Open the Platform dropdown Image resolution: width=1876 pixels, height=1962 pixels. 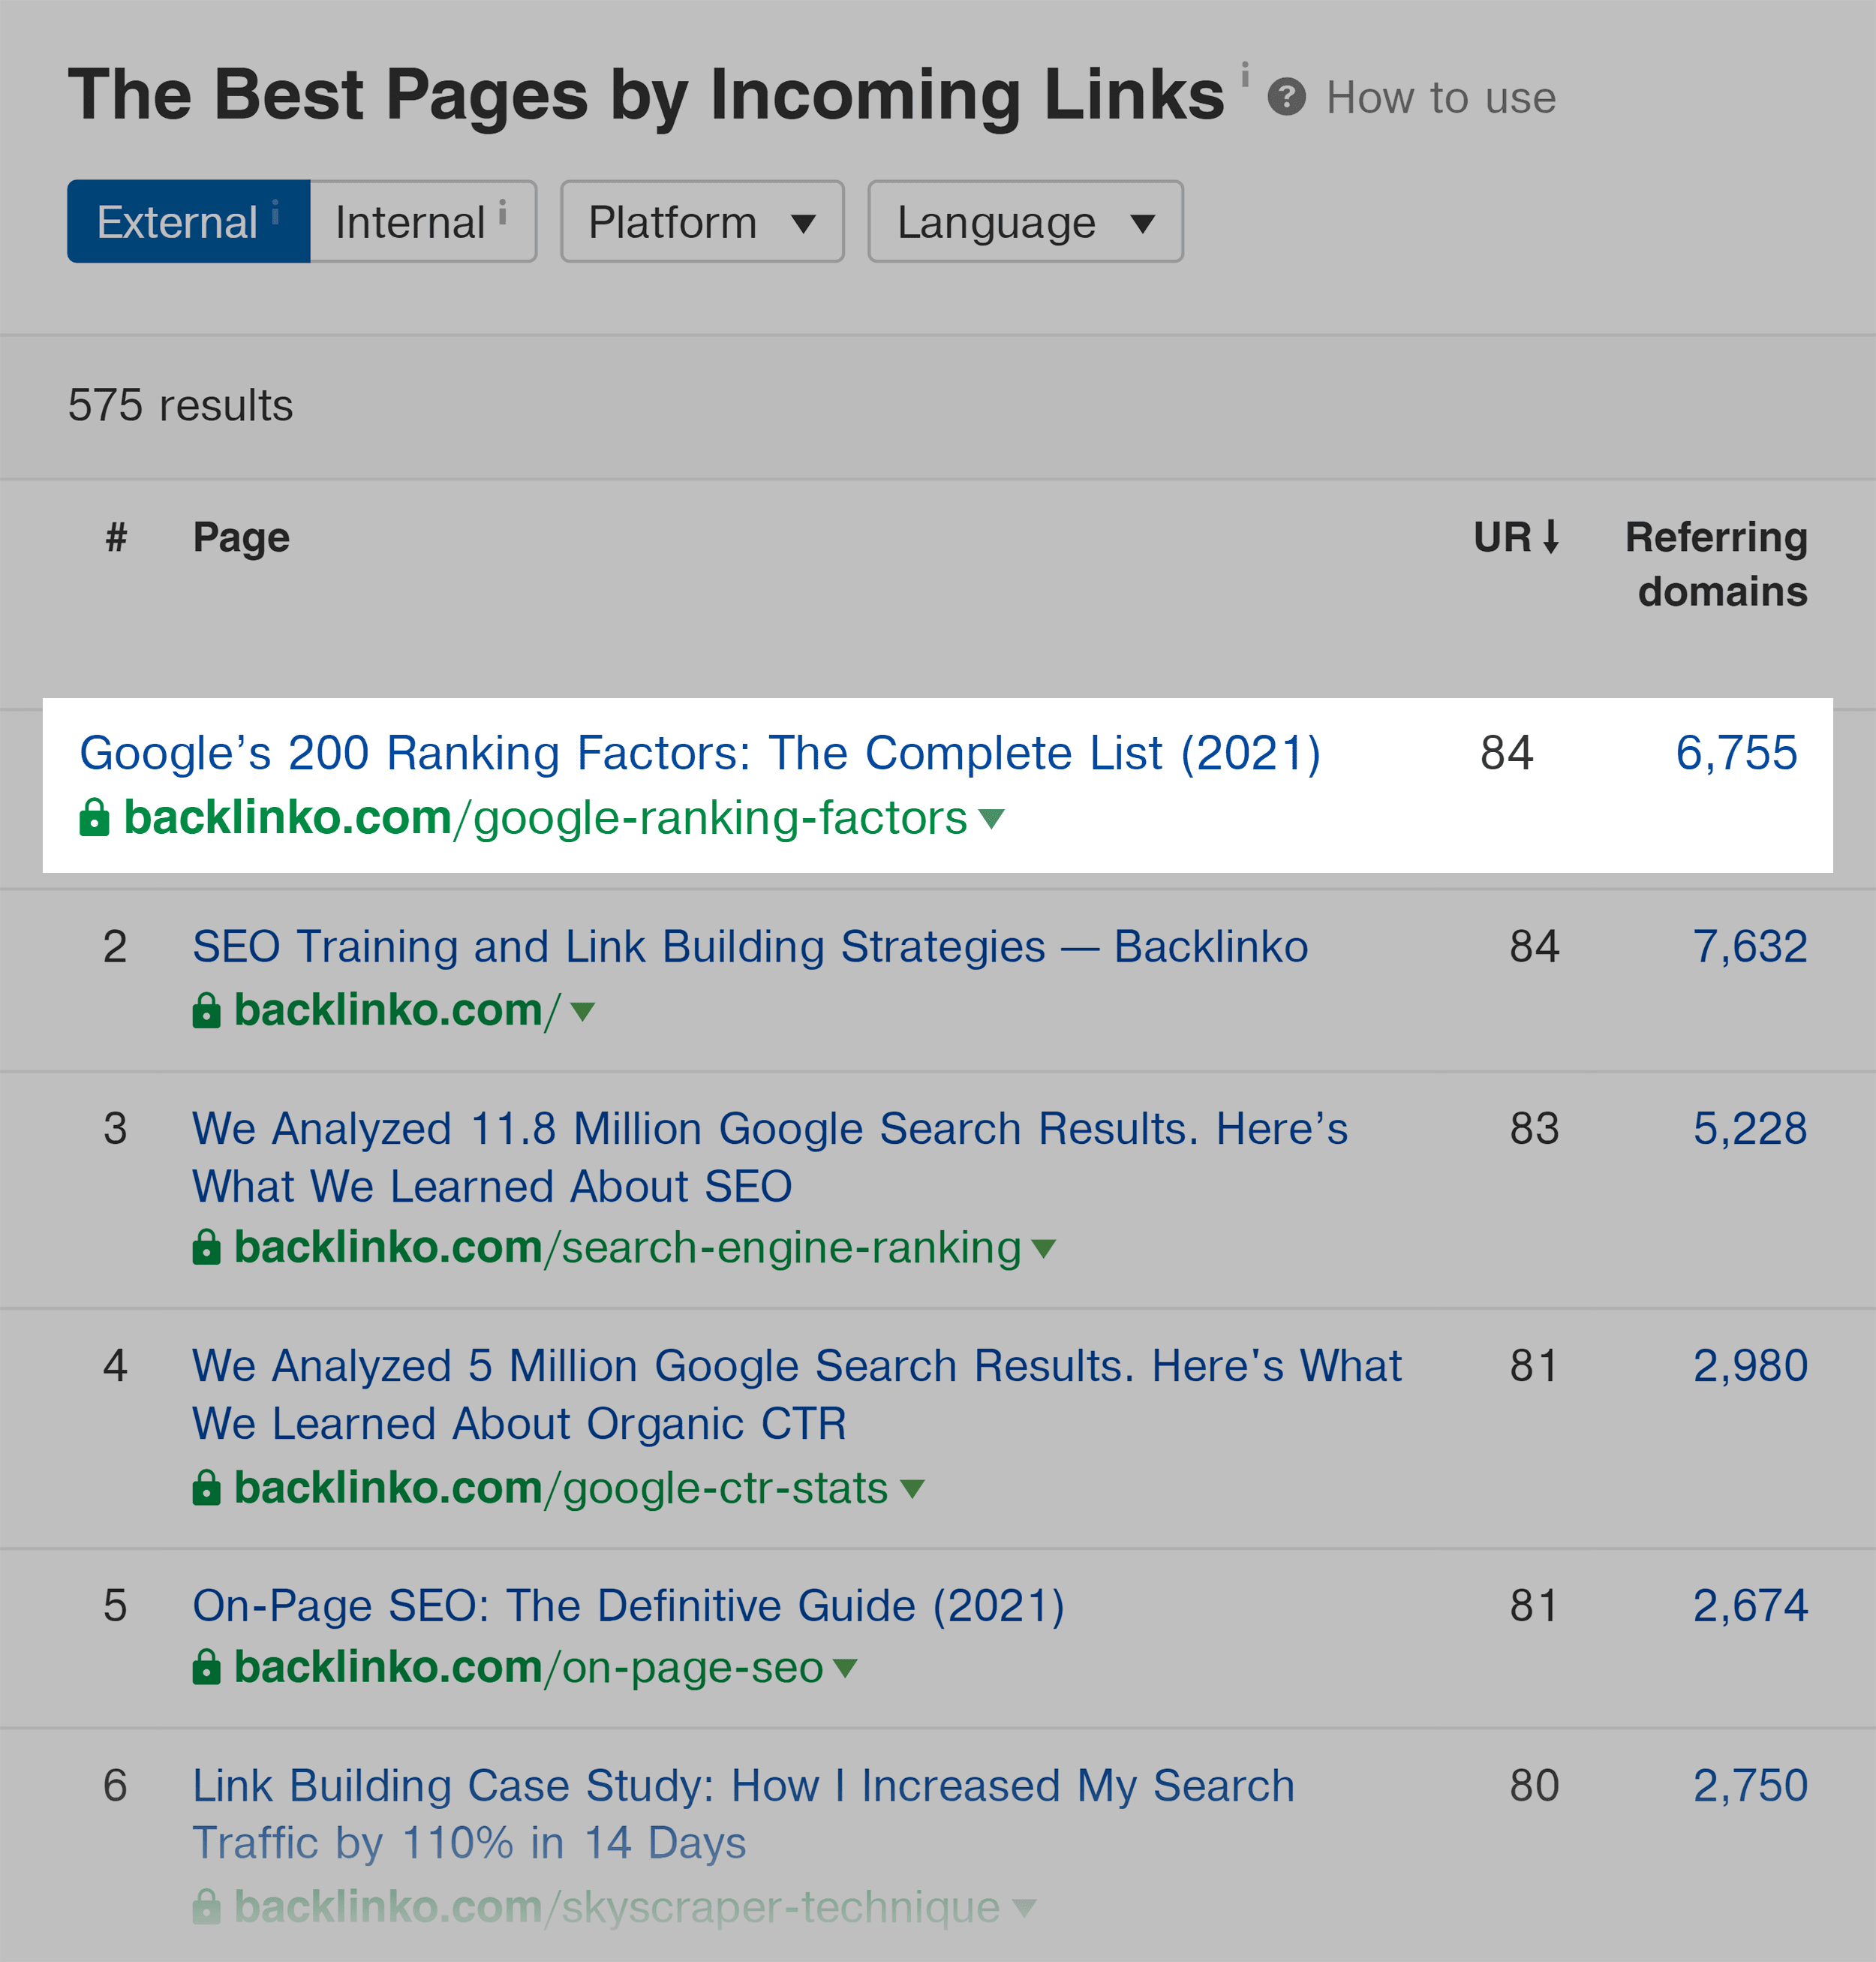(x=702, y=221)
